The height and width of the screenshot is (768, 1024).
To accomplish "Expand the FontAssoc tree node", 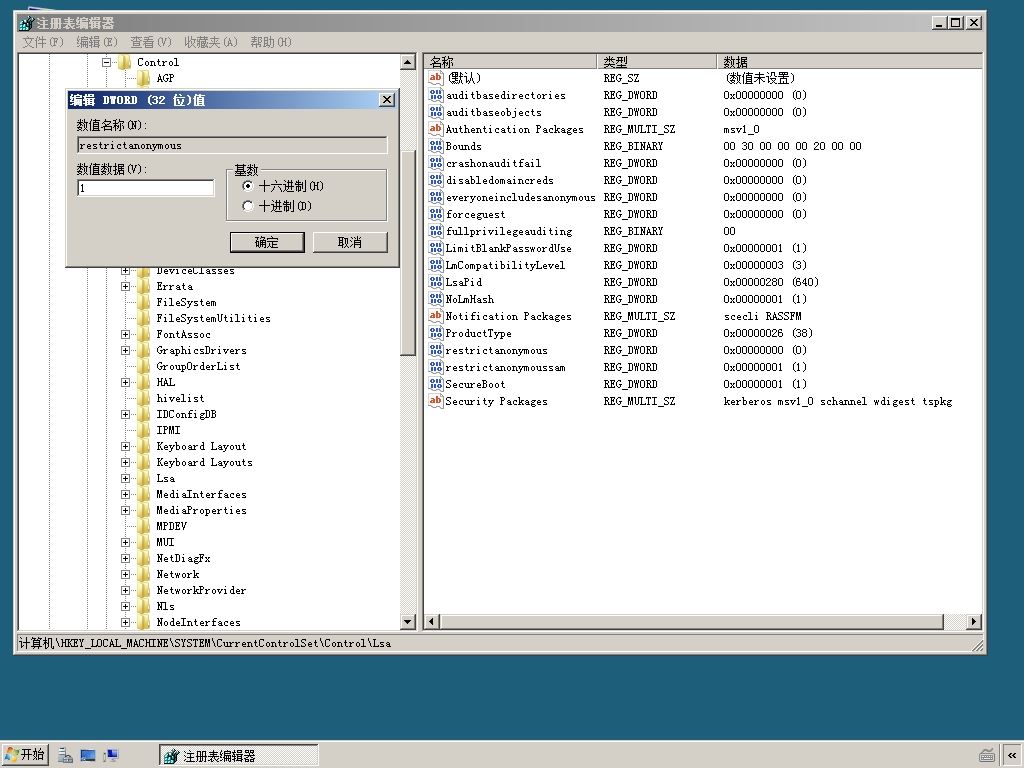I will [x=125, y=334].
